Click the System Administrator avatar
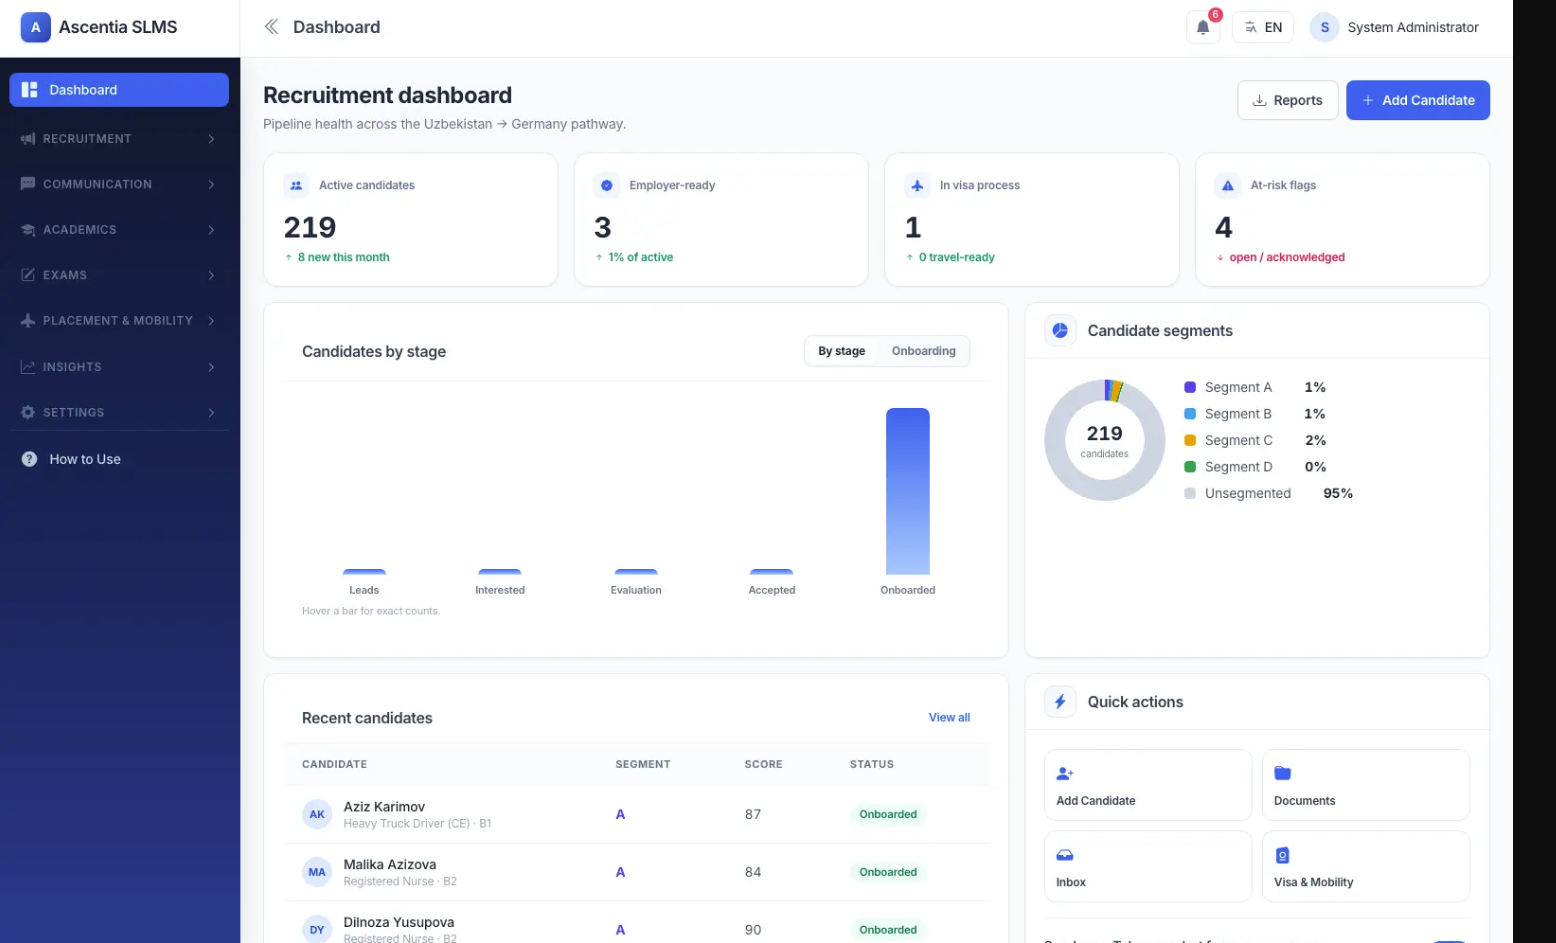The width and height of the screenshot is (1556, 943). coord(1324,27)
